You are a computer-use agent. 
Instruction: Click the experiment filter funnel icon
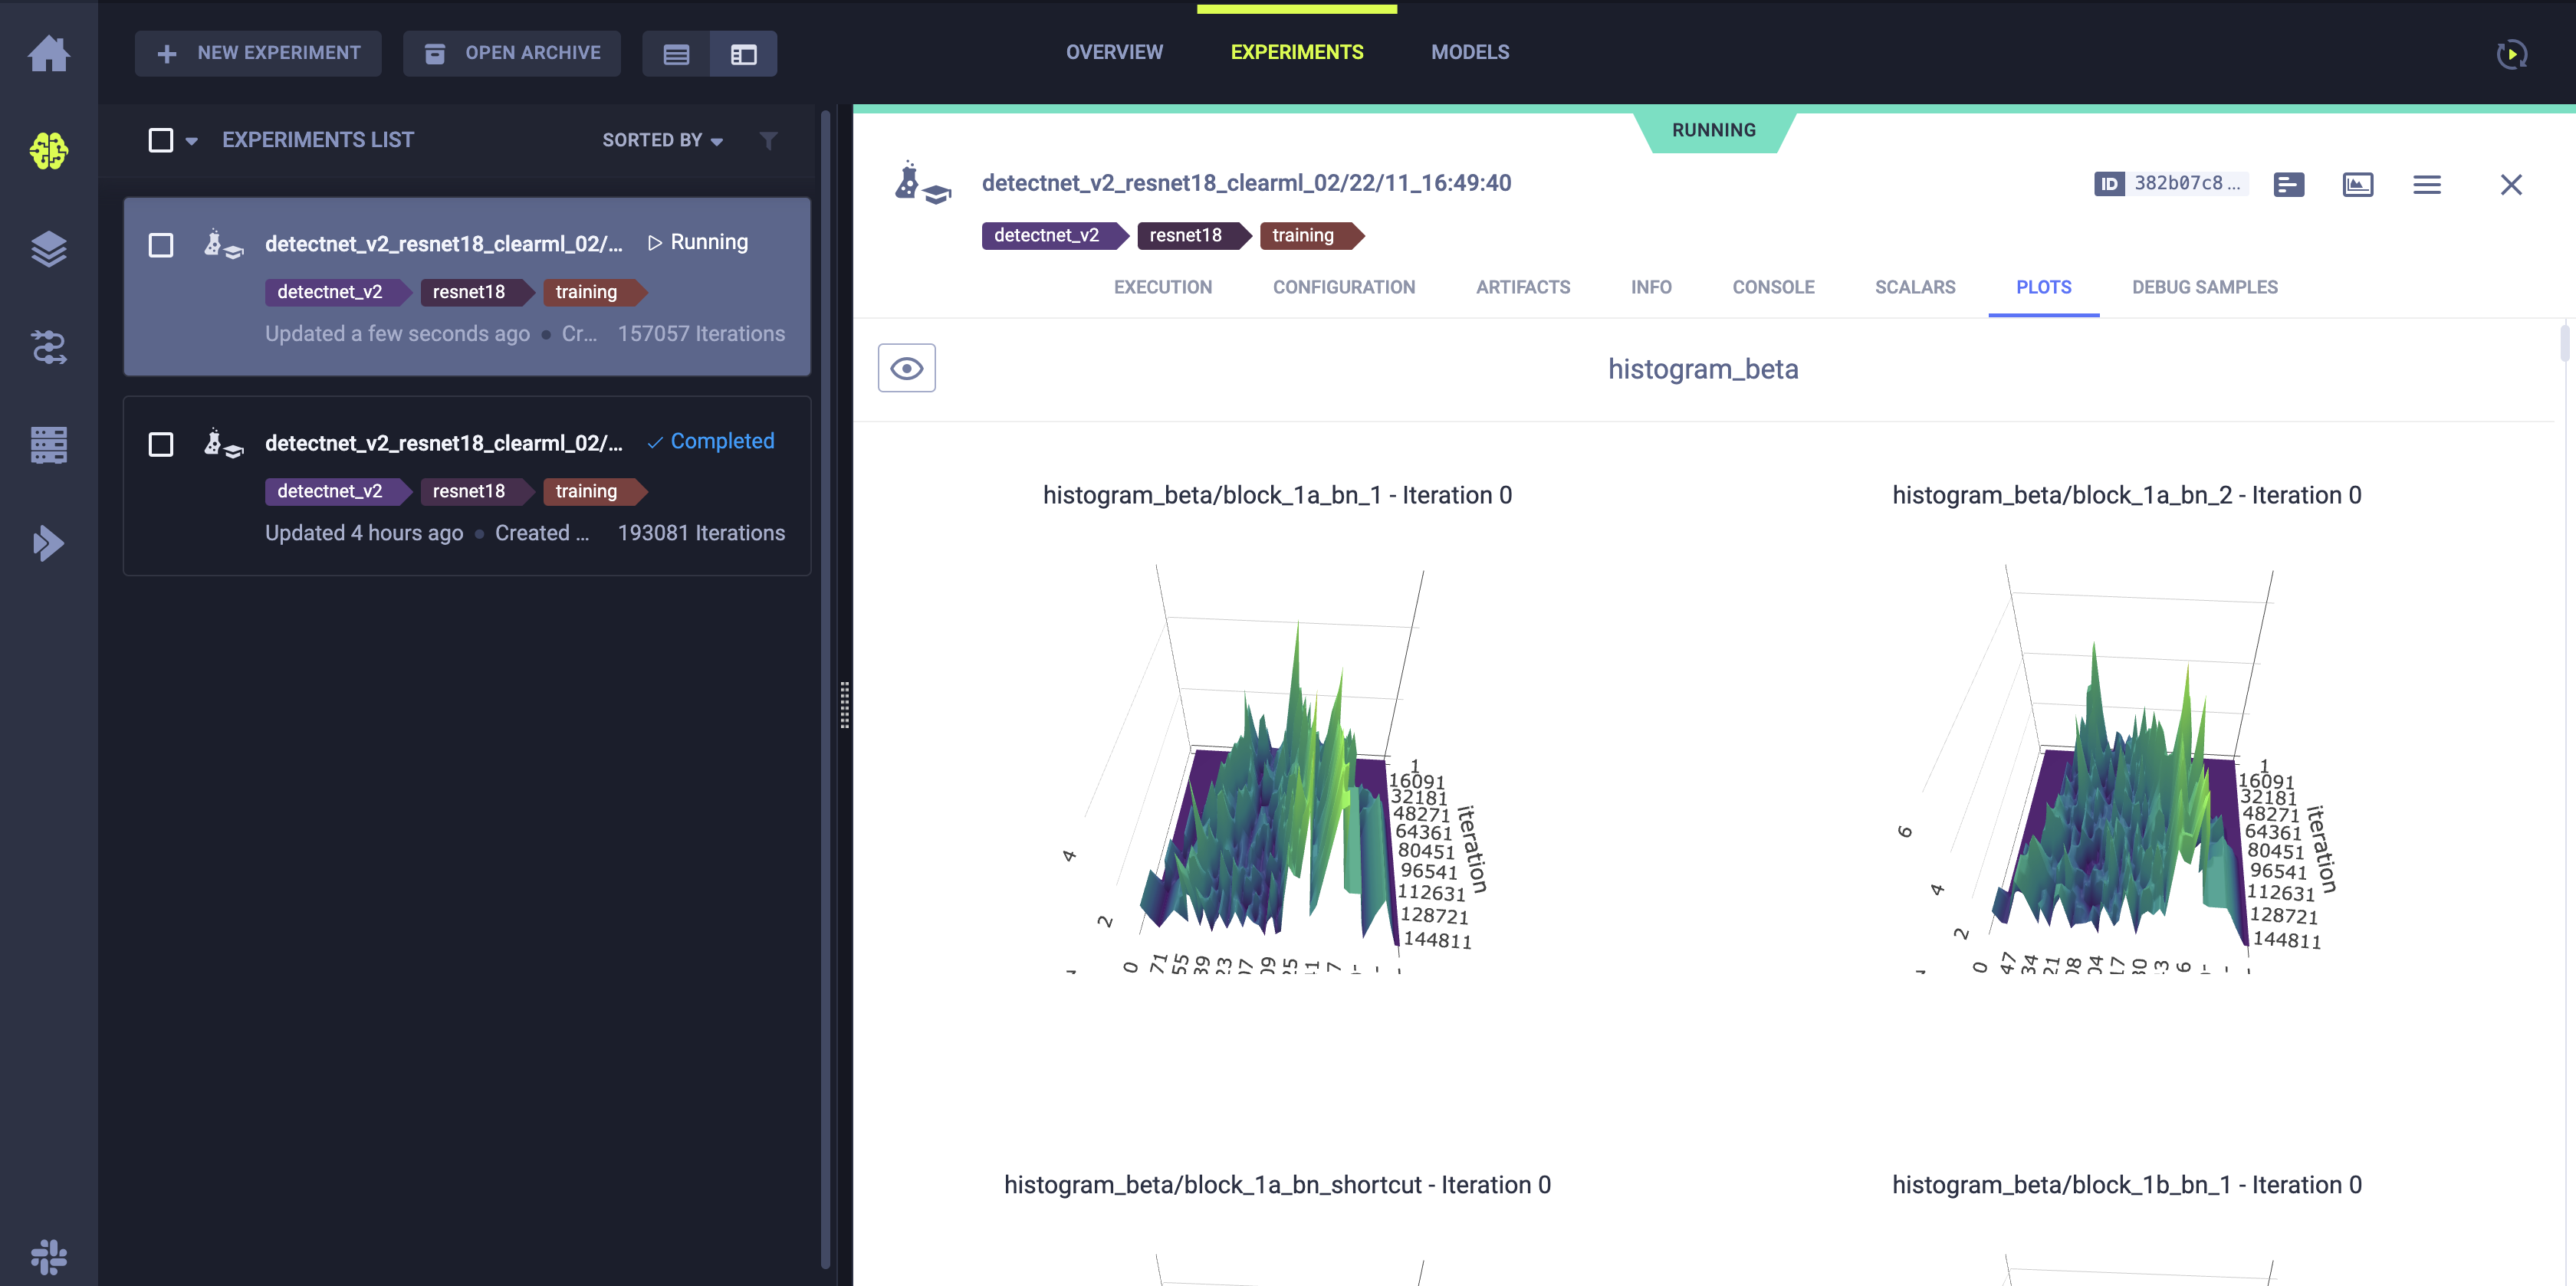pyautogui.click(x=768, y=141)
